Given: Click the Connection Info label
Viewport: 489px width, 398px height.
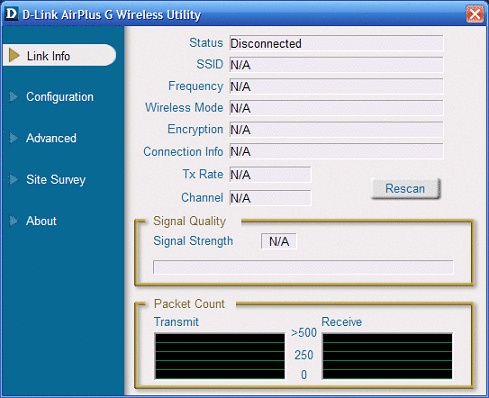Looking at the screenshot, I should pos(183,152).
